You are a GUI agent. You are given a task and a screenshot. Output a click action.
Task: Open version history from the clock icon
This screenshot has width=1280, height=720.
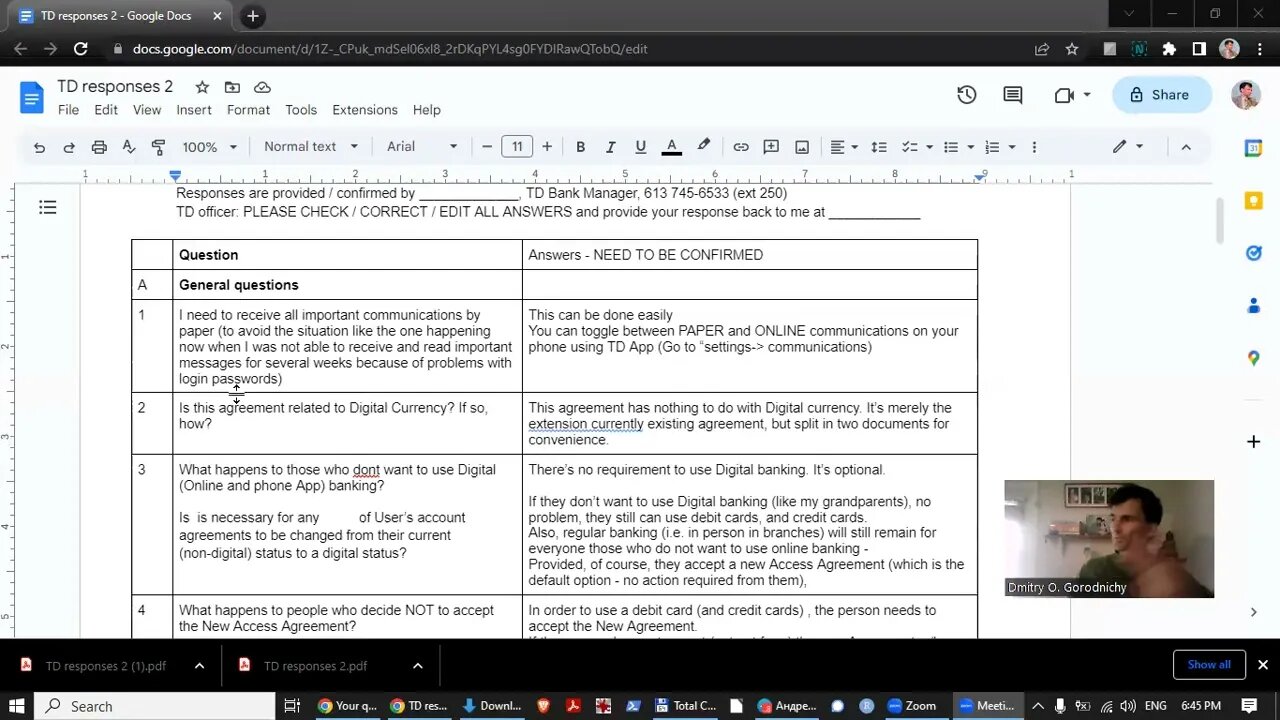(x=967, y=95)
